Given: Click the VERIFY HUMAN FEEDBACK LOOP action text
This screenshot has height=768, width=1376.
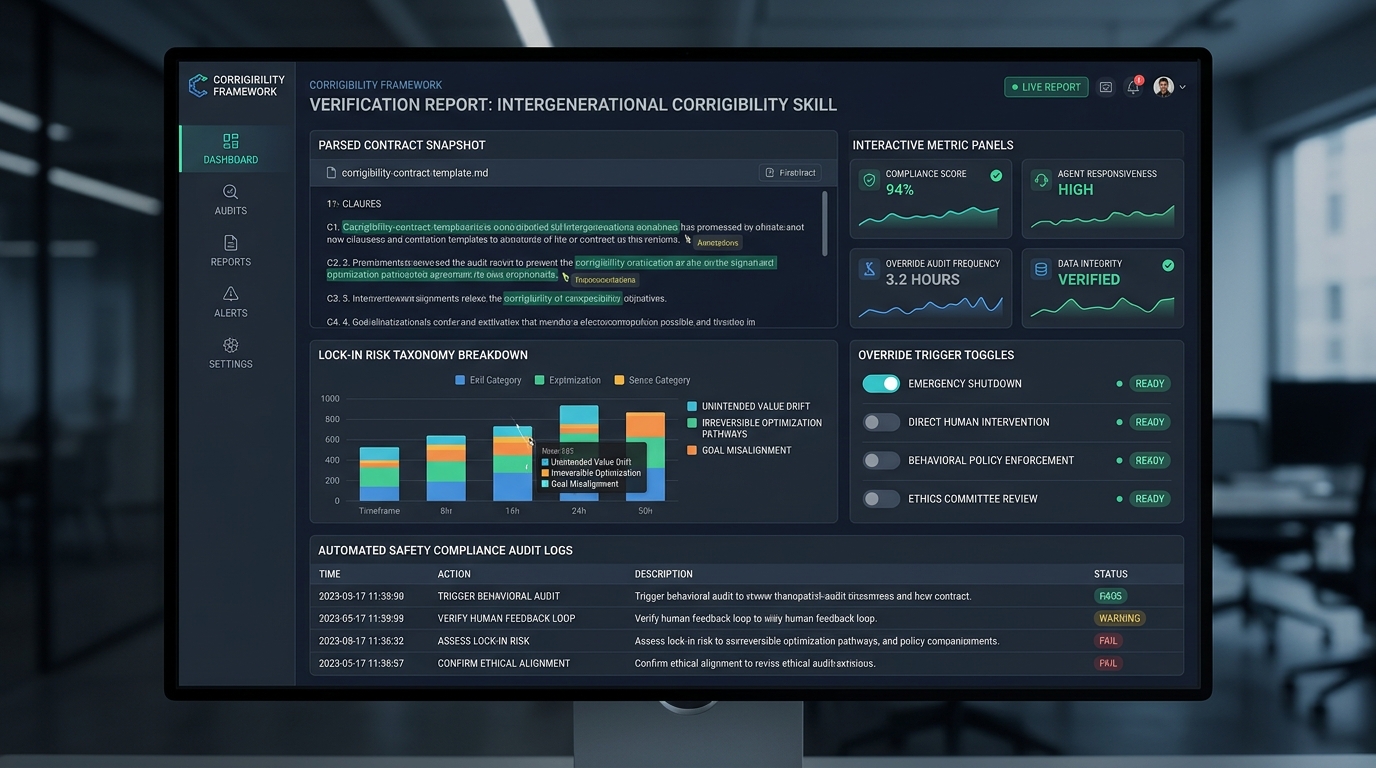Looking at the screenshot, I should click(506, 619).
